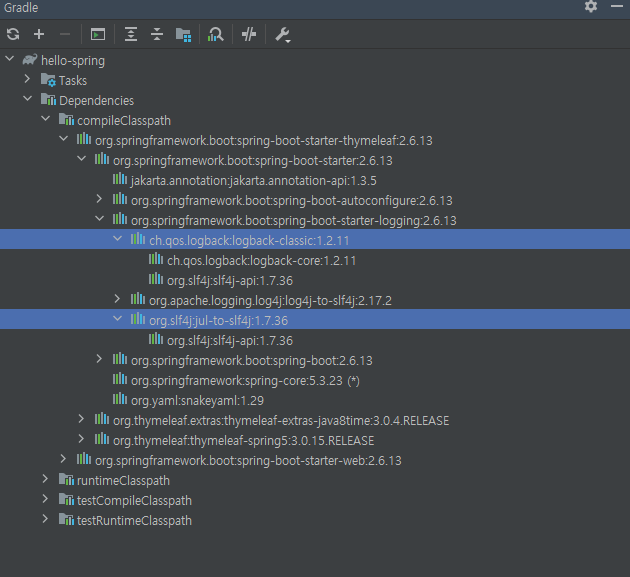The image size is (630, 577).
Task: Expand testCompileClasspath node
Action: (45, 499)
